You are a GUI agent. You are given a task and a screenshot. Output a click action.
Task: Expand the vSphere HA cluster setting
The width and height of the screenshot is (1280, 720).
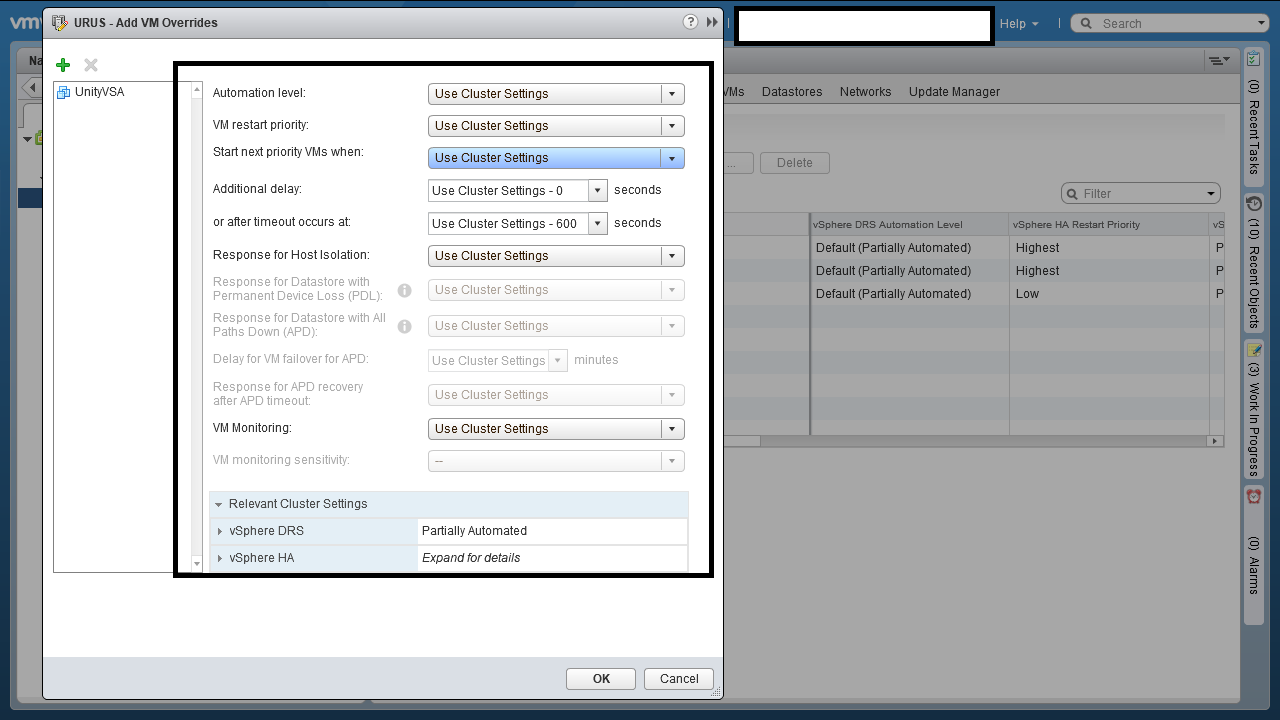(220, 558)
